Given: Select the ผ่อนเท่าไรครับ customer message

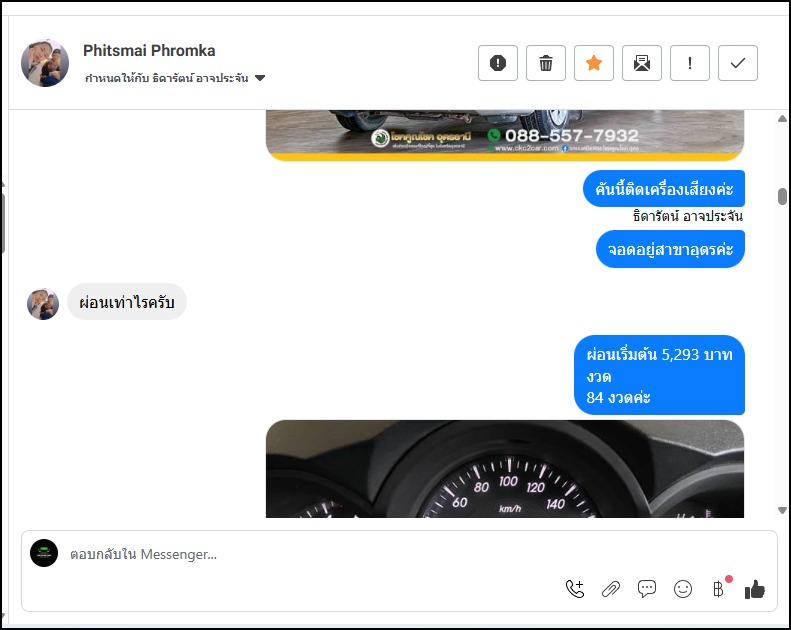Looking at the screenshot, I should [x=127, y=302].
